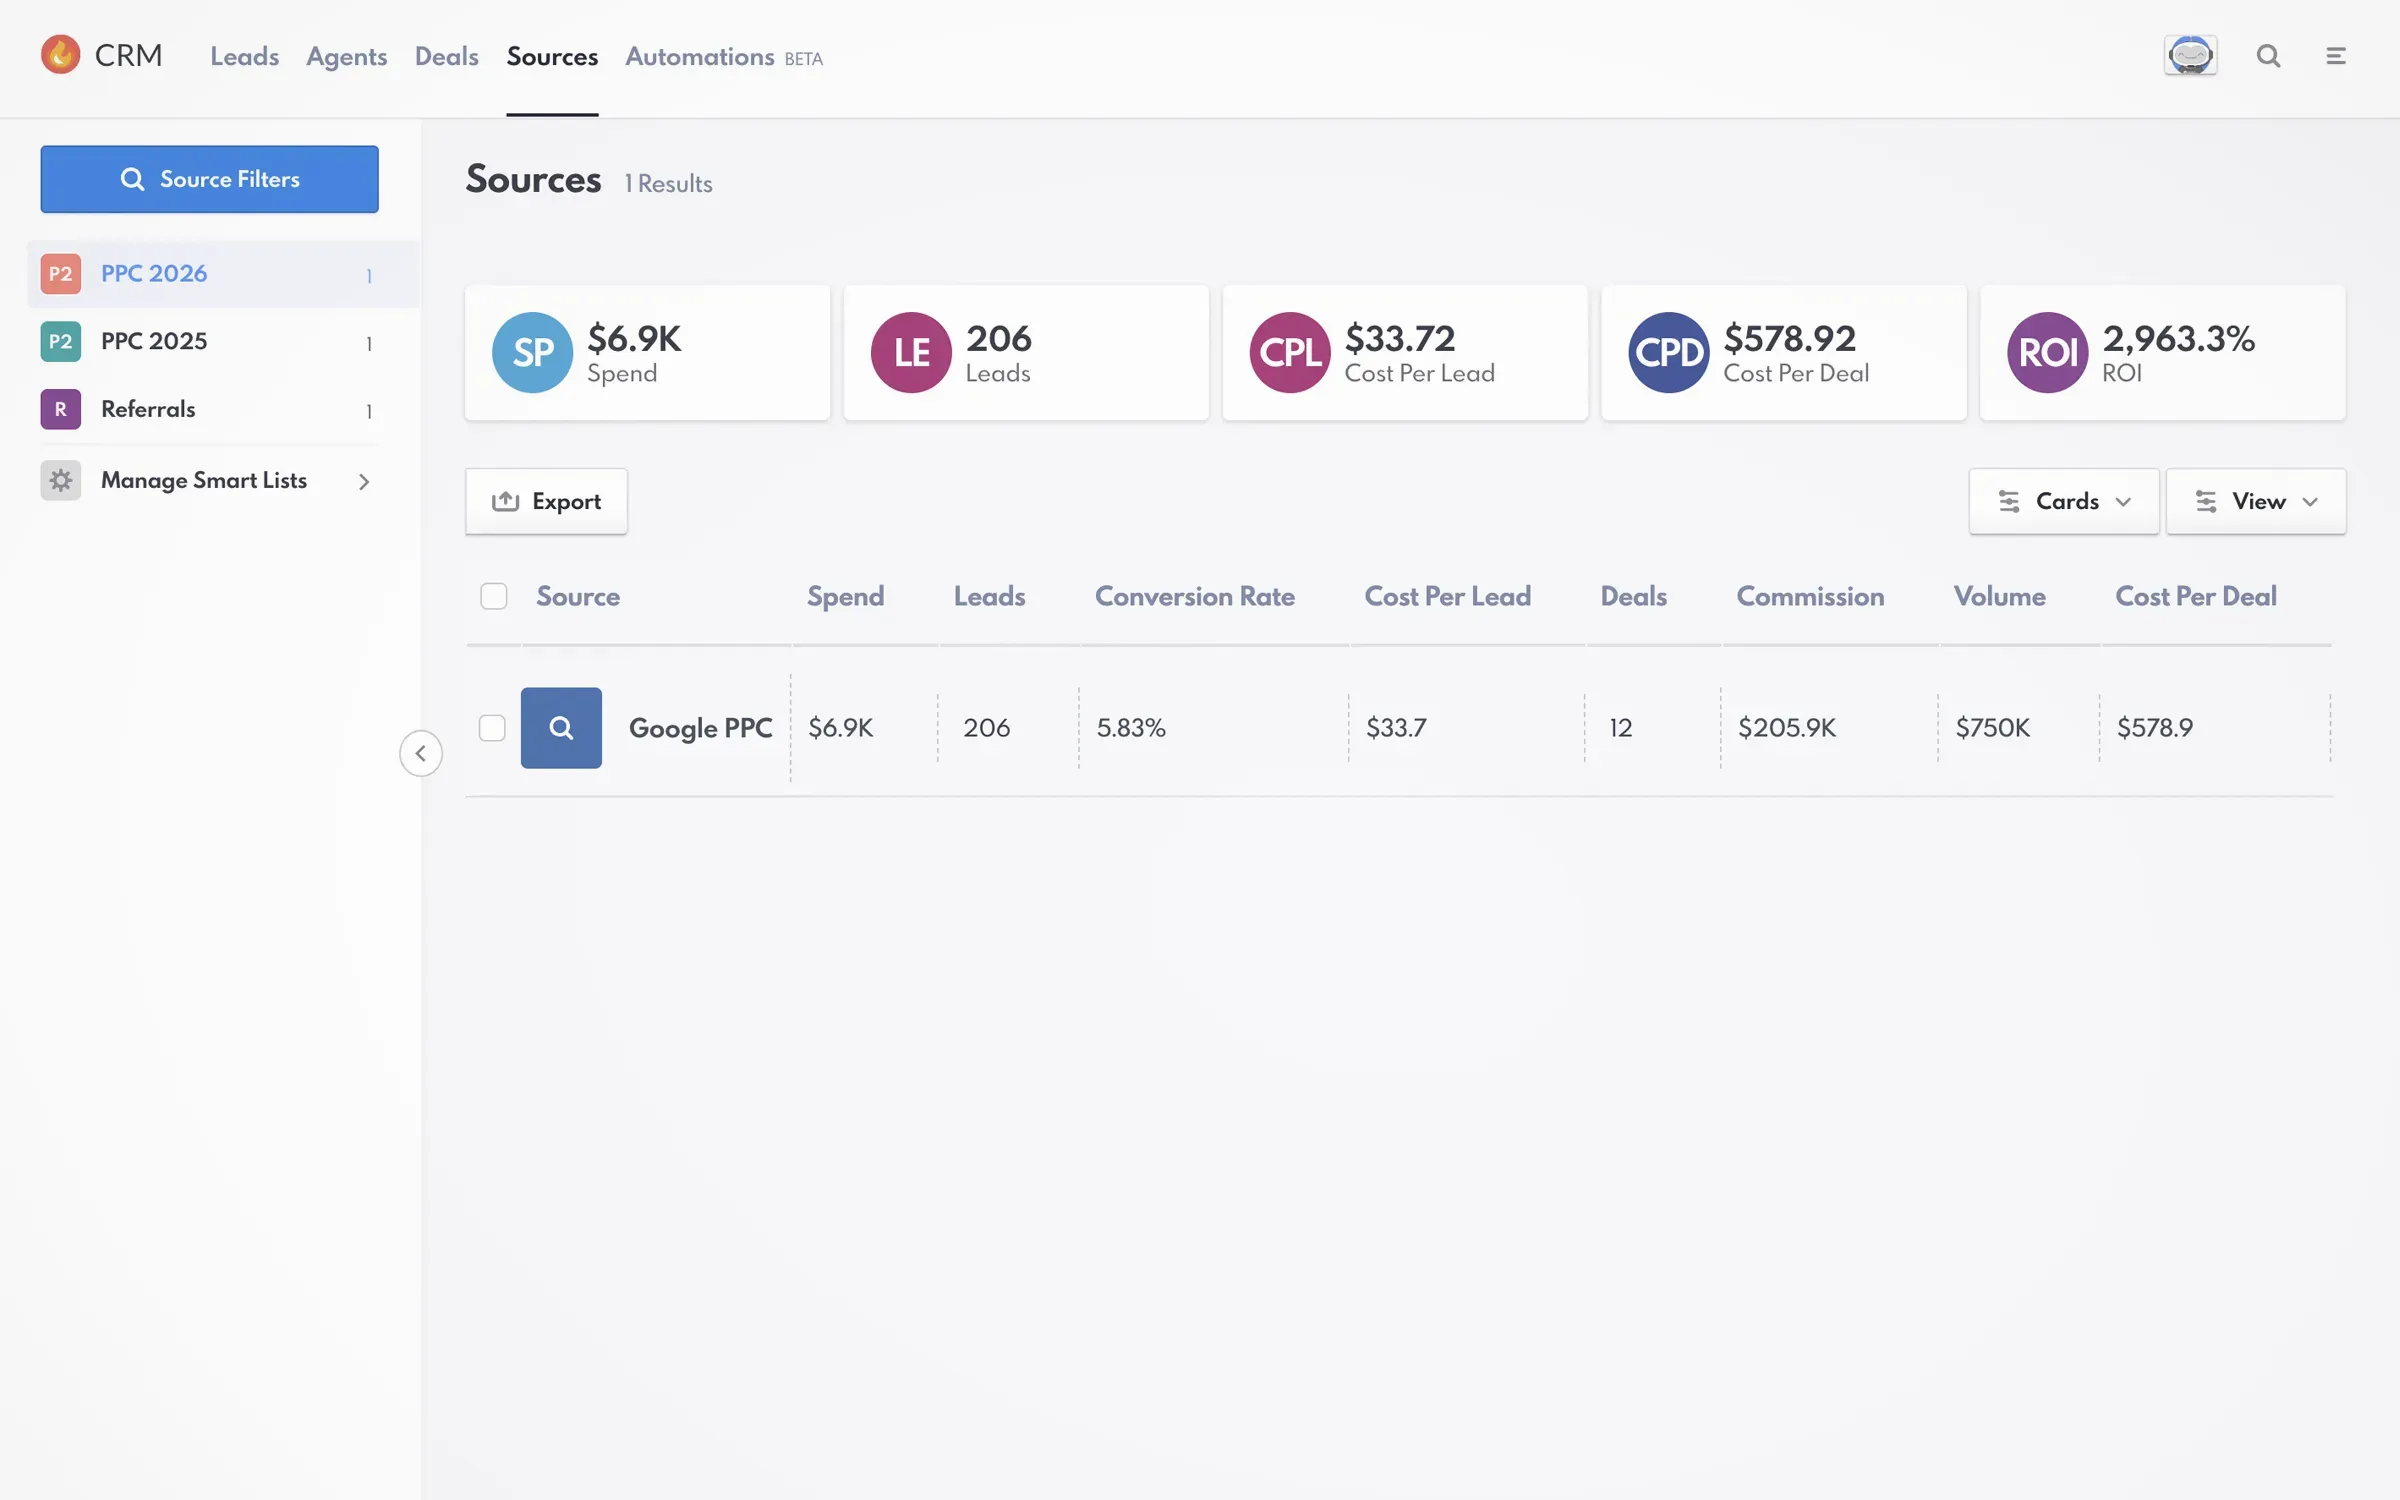Sort by the Volume column header

(x=1999, y=596)
